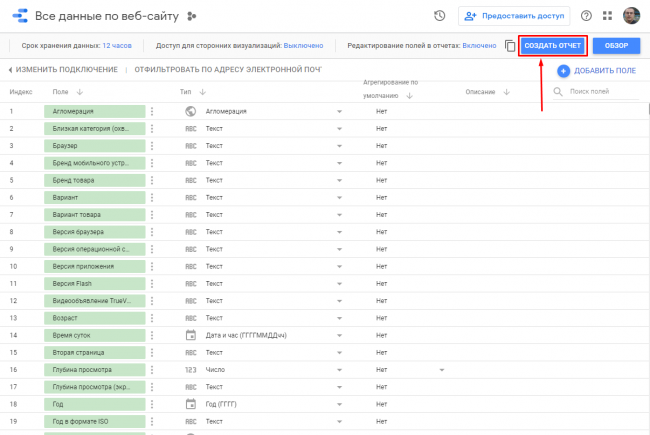Toggle the 'Включено' field editing in reports setting
Image resolution: width=650 pixels, height=435 pixels.
(480, 46)
